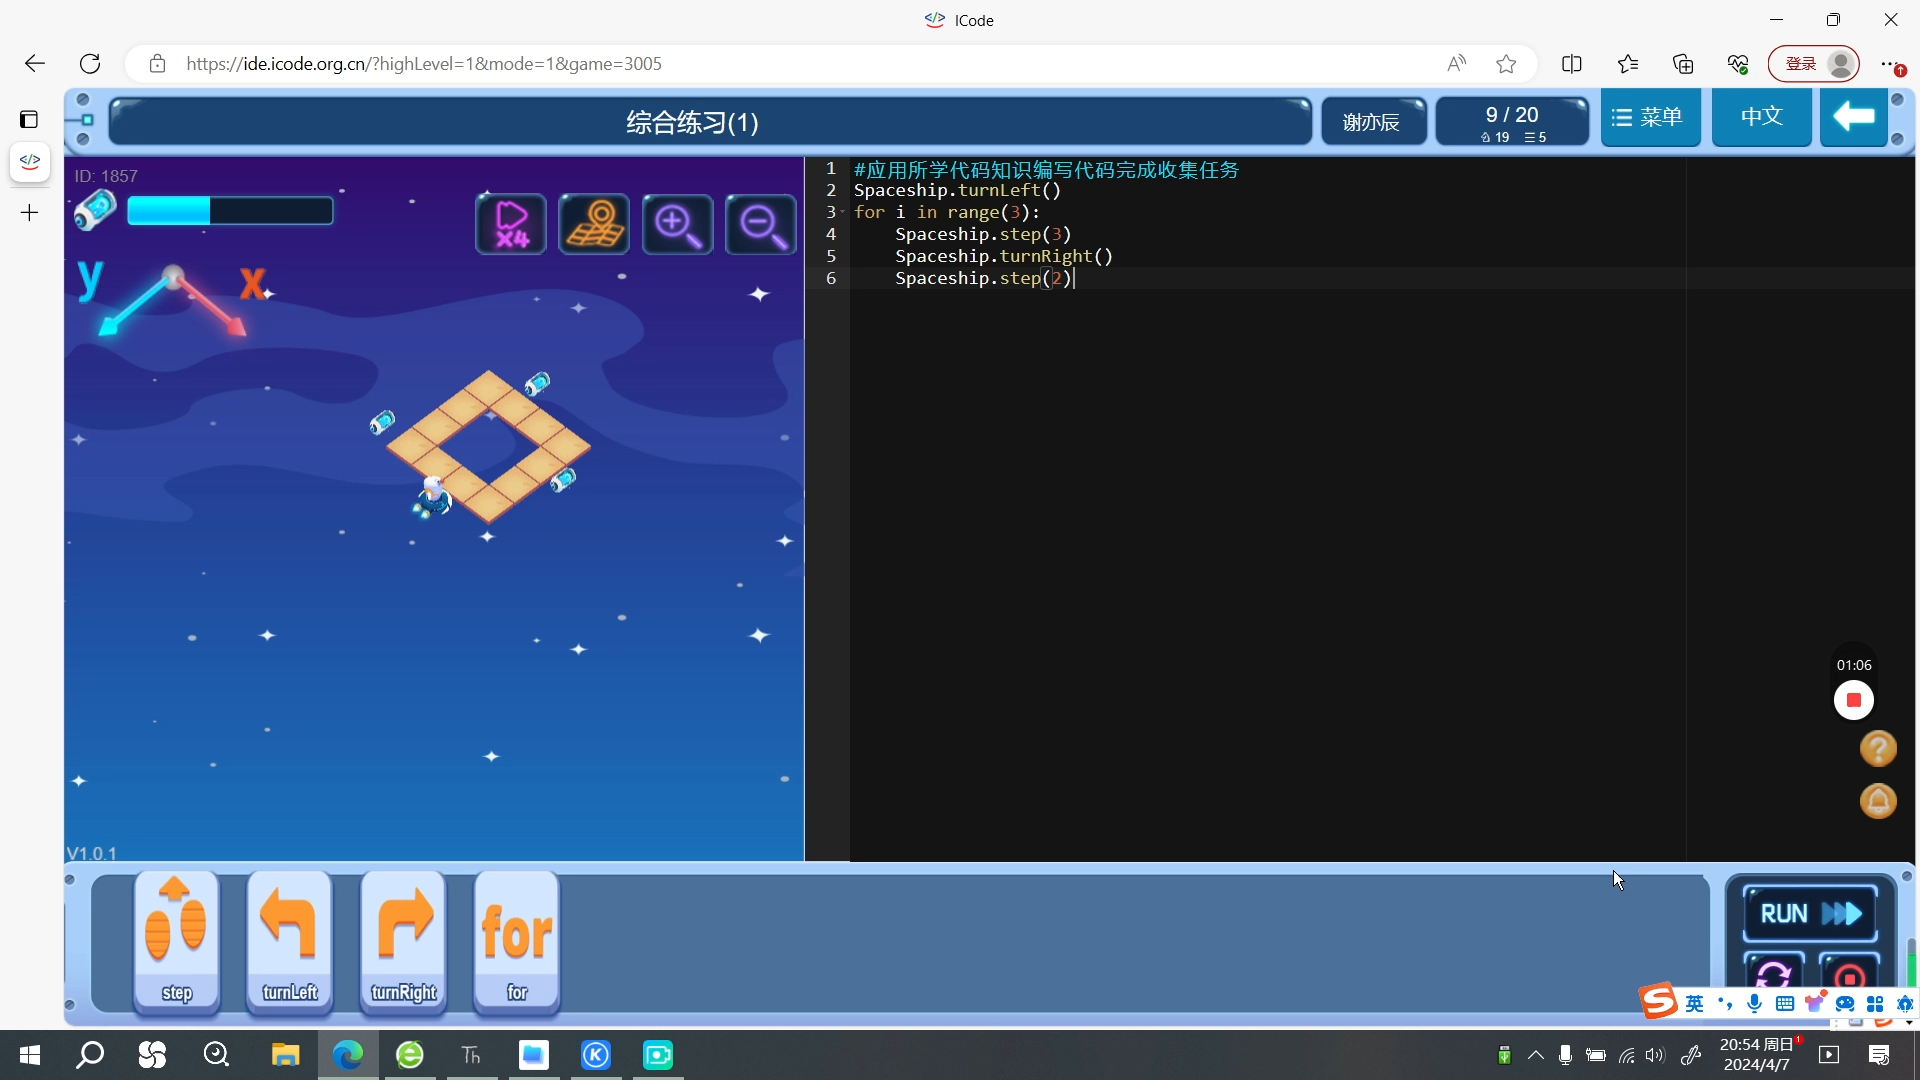Select the turnLeft code block
Screen dimensions: 1920x1080
[289, 940]
